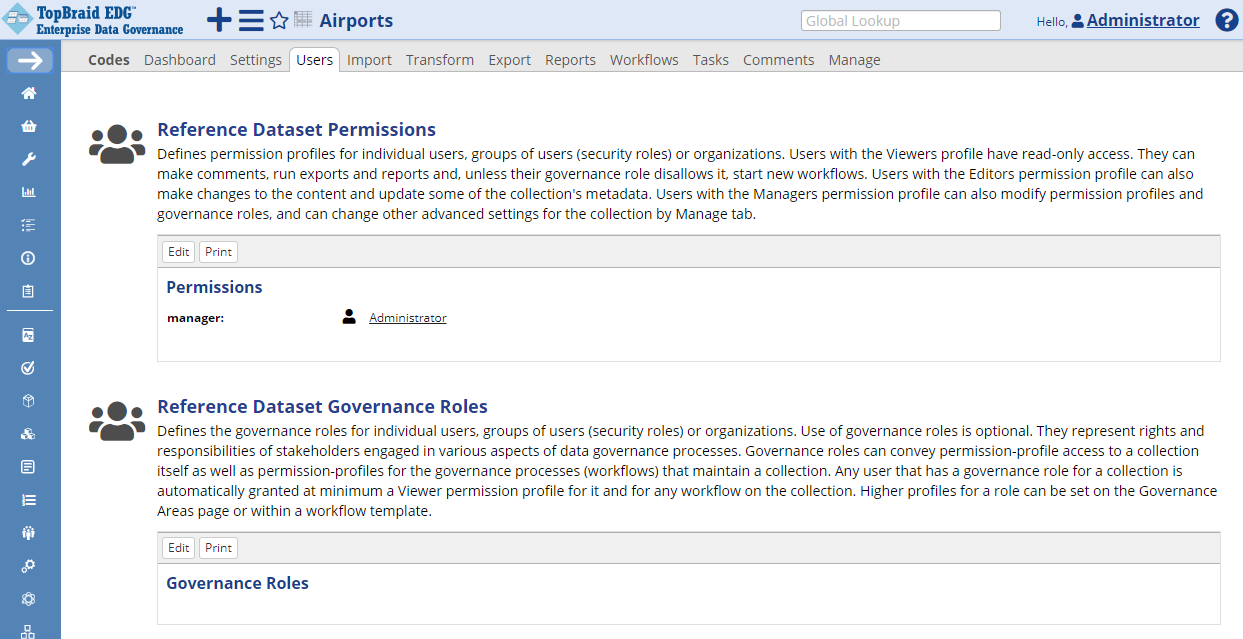Open the hamburger menu next to Airports
The image size is (1243, 639).
(250, 19)
